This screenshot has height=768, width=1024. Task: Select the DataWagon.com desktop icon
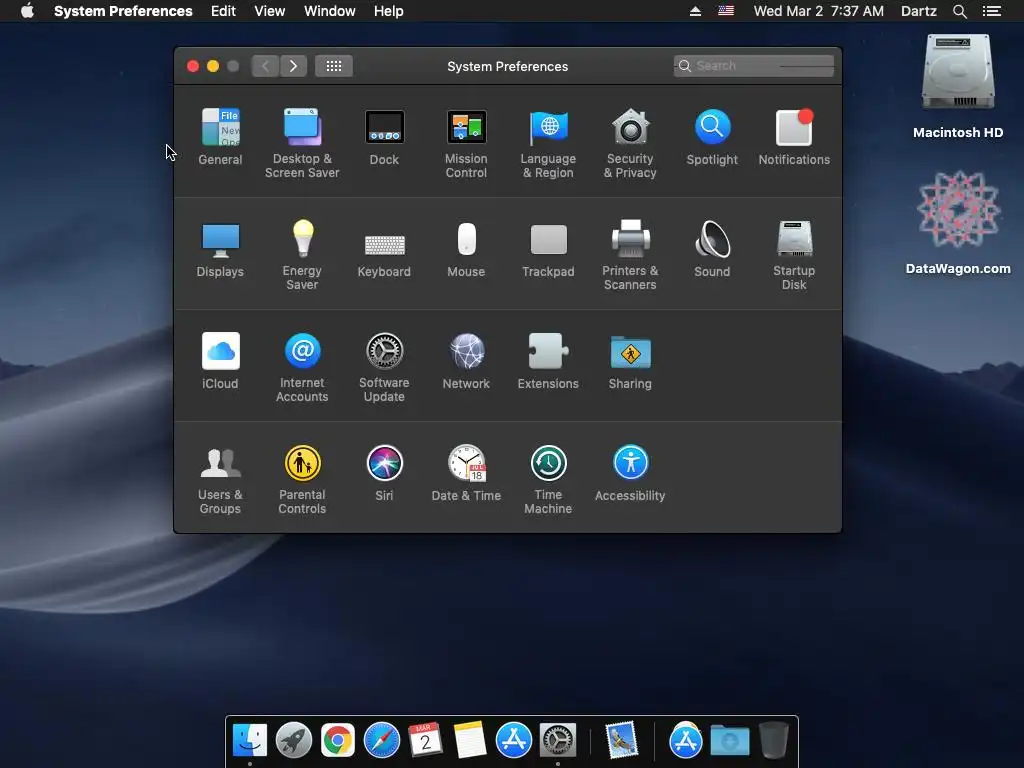(x=958, y=222)
